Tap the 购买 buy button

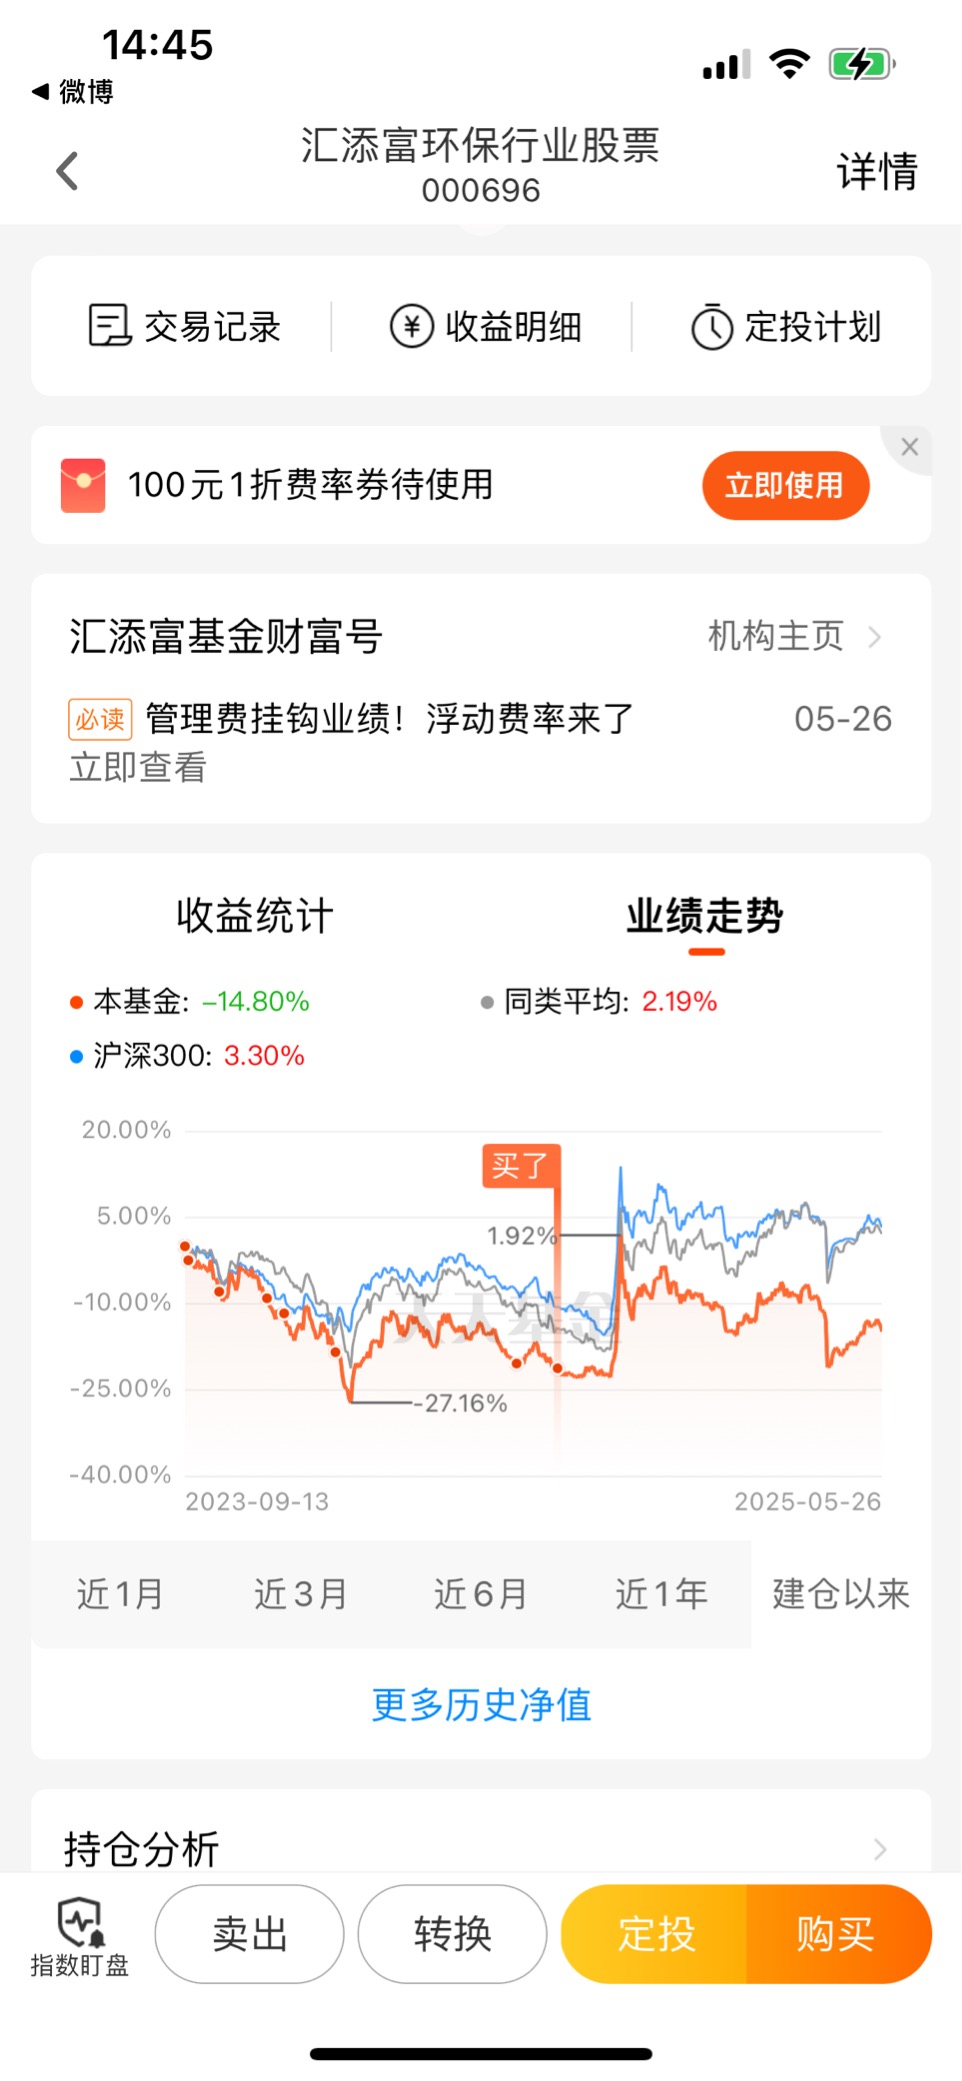[838, 1933]
